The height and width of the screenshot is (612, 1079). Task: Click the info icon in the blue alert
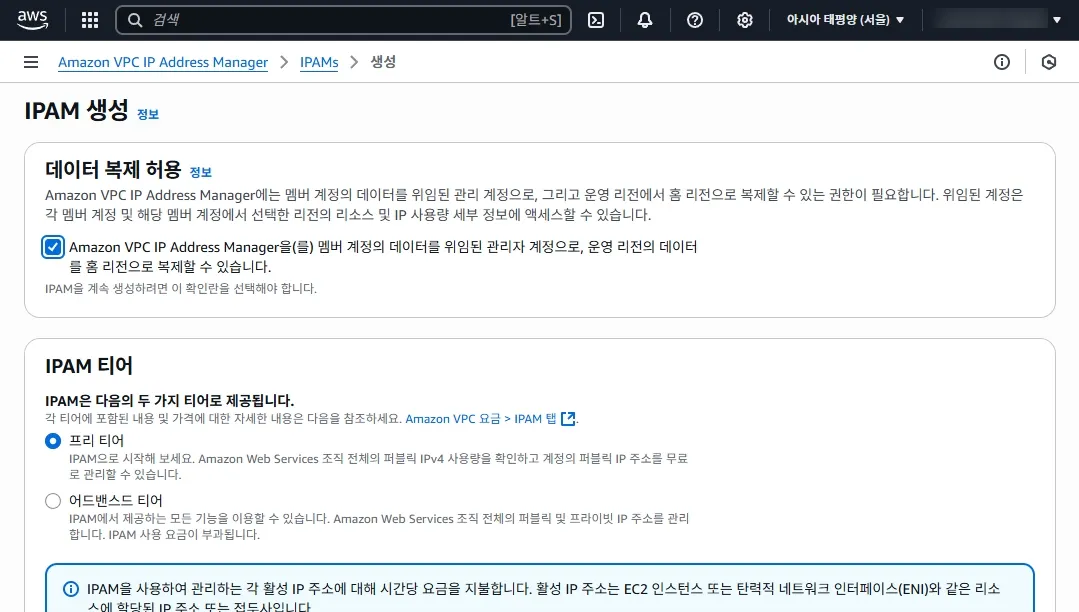[x=71, y=589]
